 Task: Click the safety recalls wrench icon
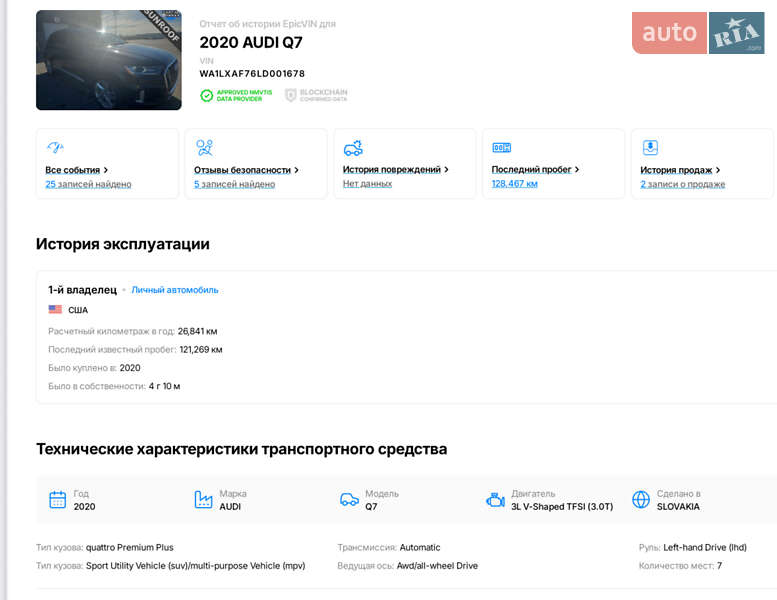tap(204, 148)
